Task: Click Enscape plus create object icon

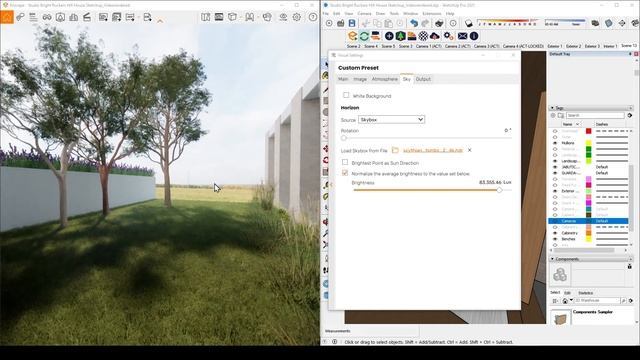Action: point(389,36)
